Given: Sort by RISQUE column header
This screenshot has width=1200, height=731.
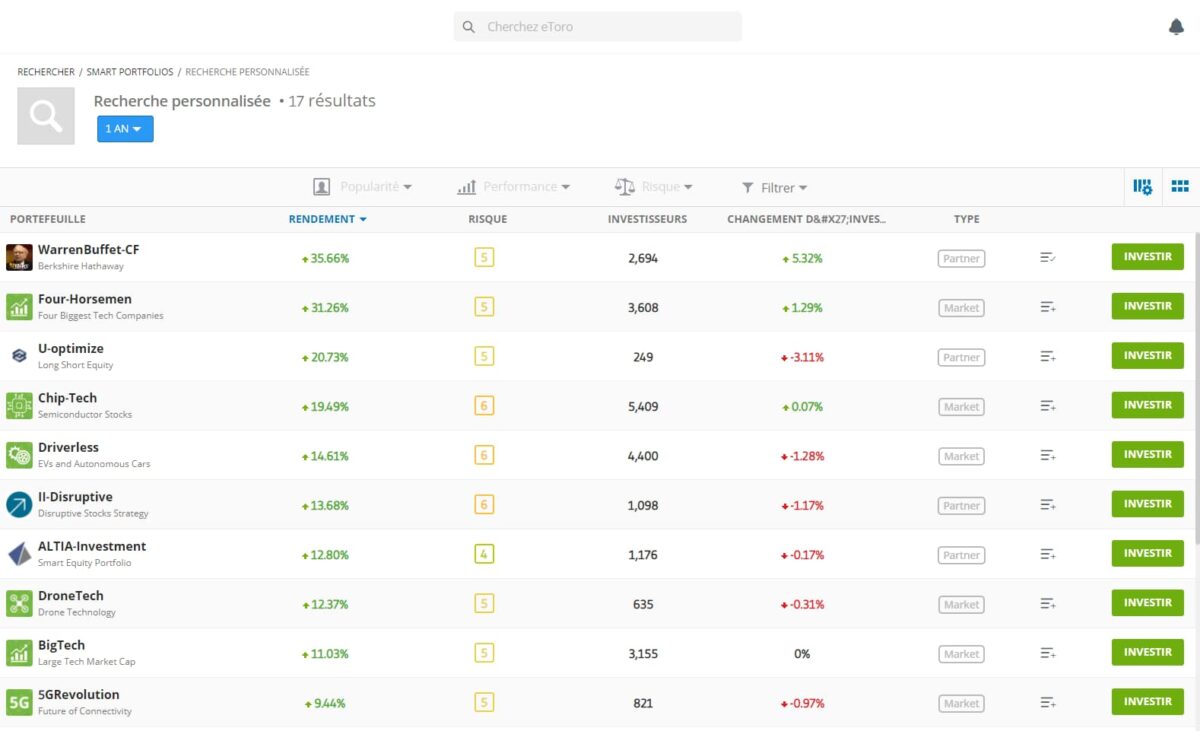Looking at the screenshot, I should (487, 219).
